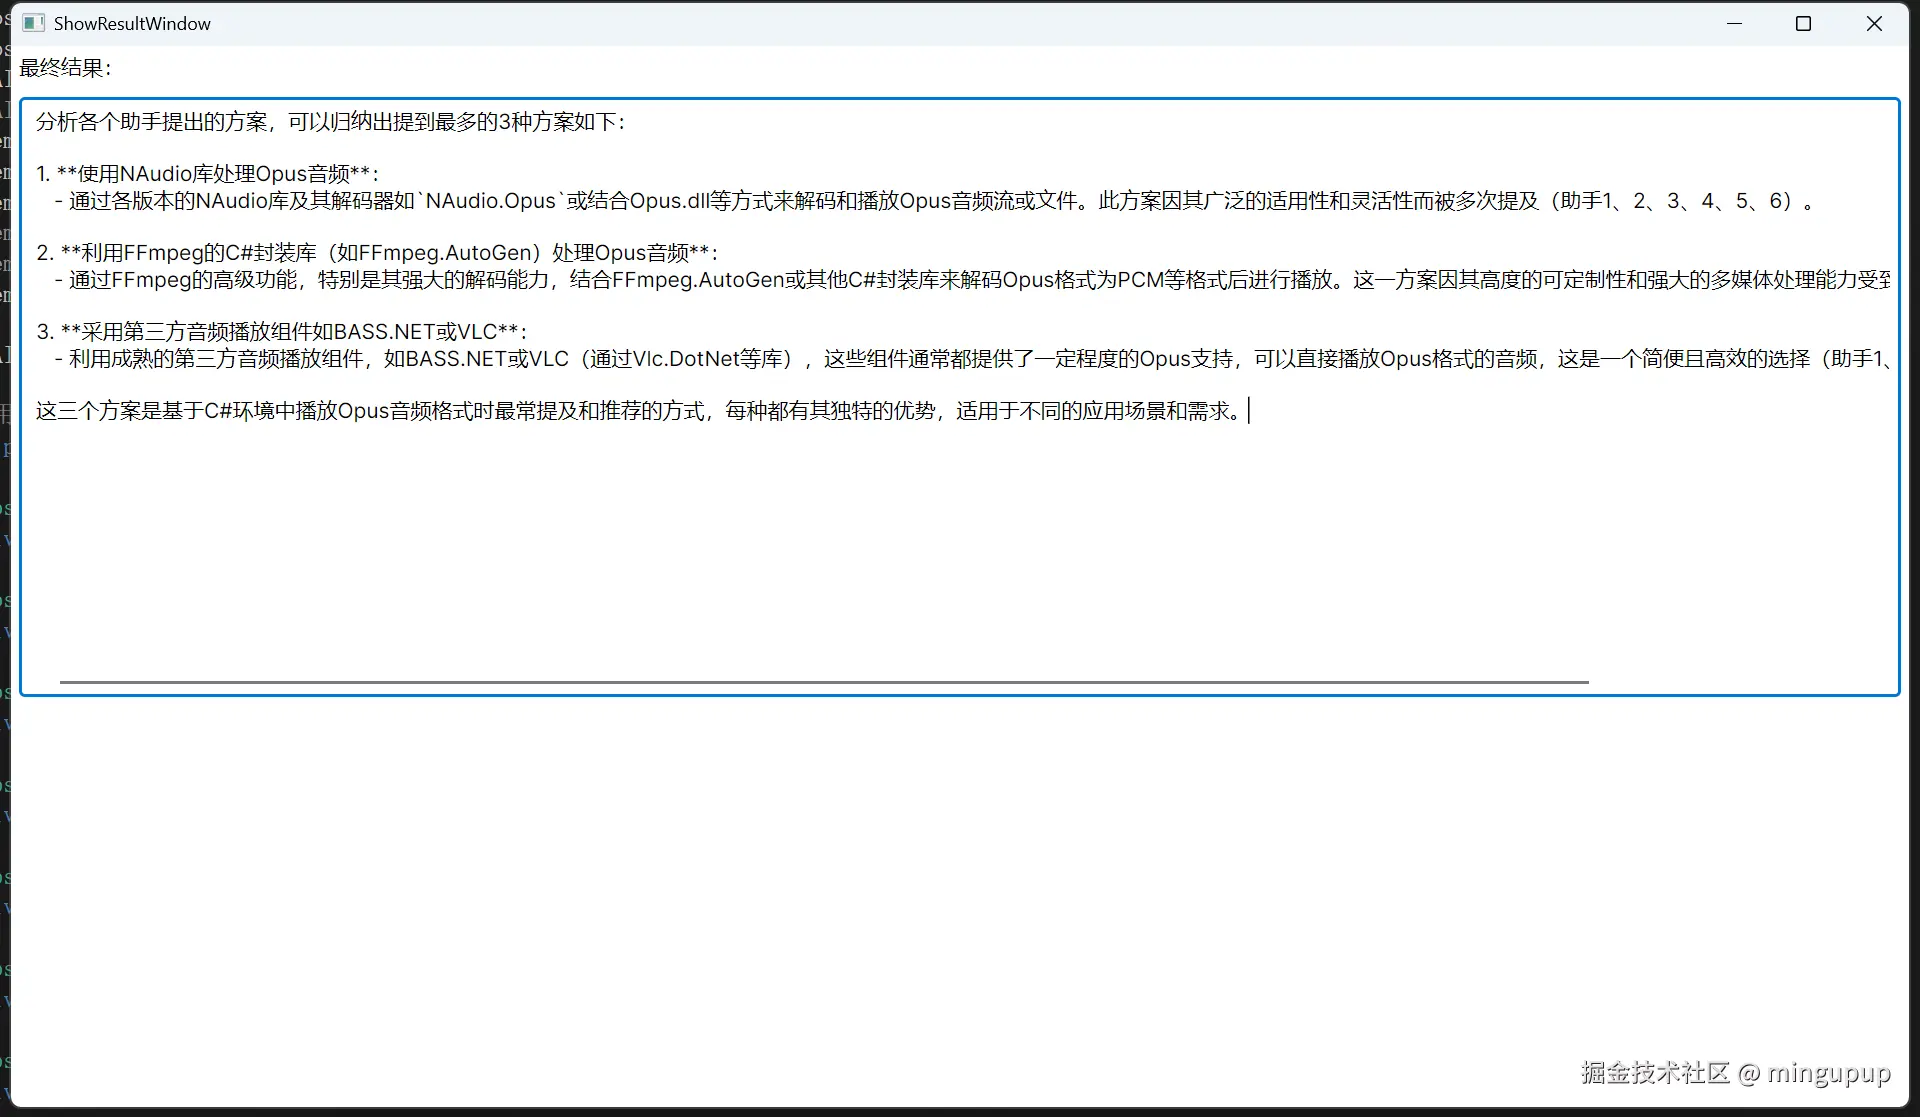
Task: Maximize the ShowResultWindow window
Action: [x=1803, y=23]
